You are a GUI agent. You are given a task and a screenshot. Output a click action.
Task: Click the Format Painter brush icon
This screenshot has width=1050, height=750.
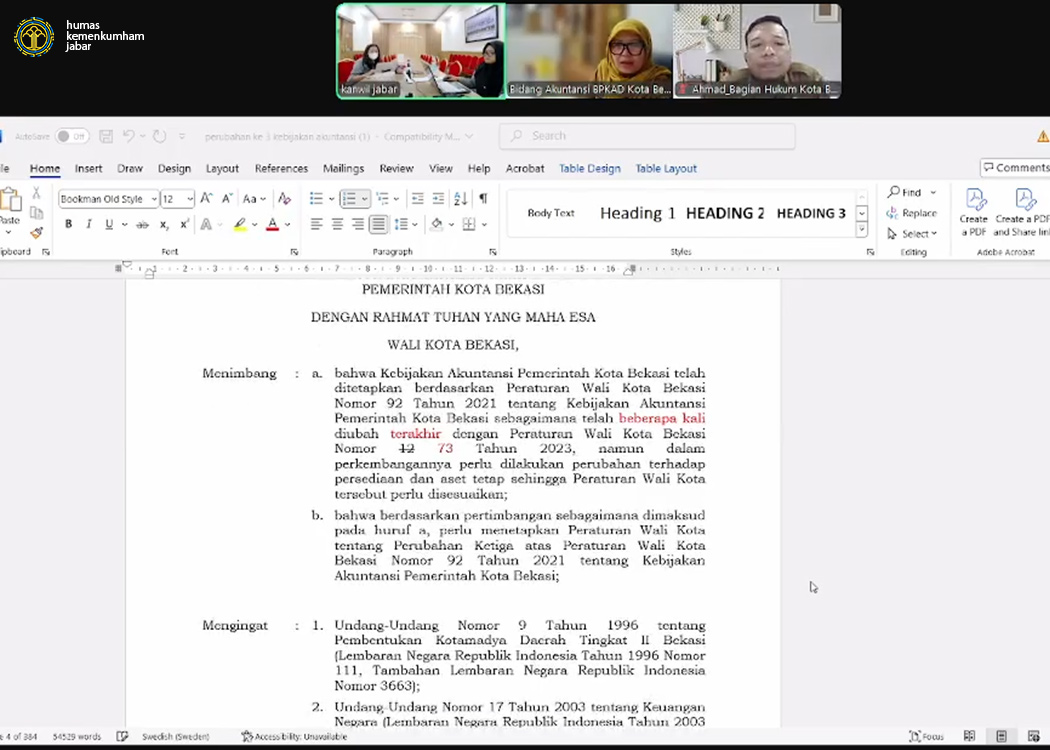[37, 233]
